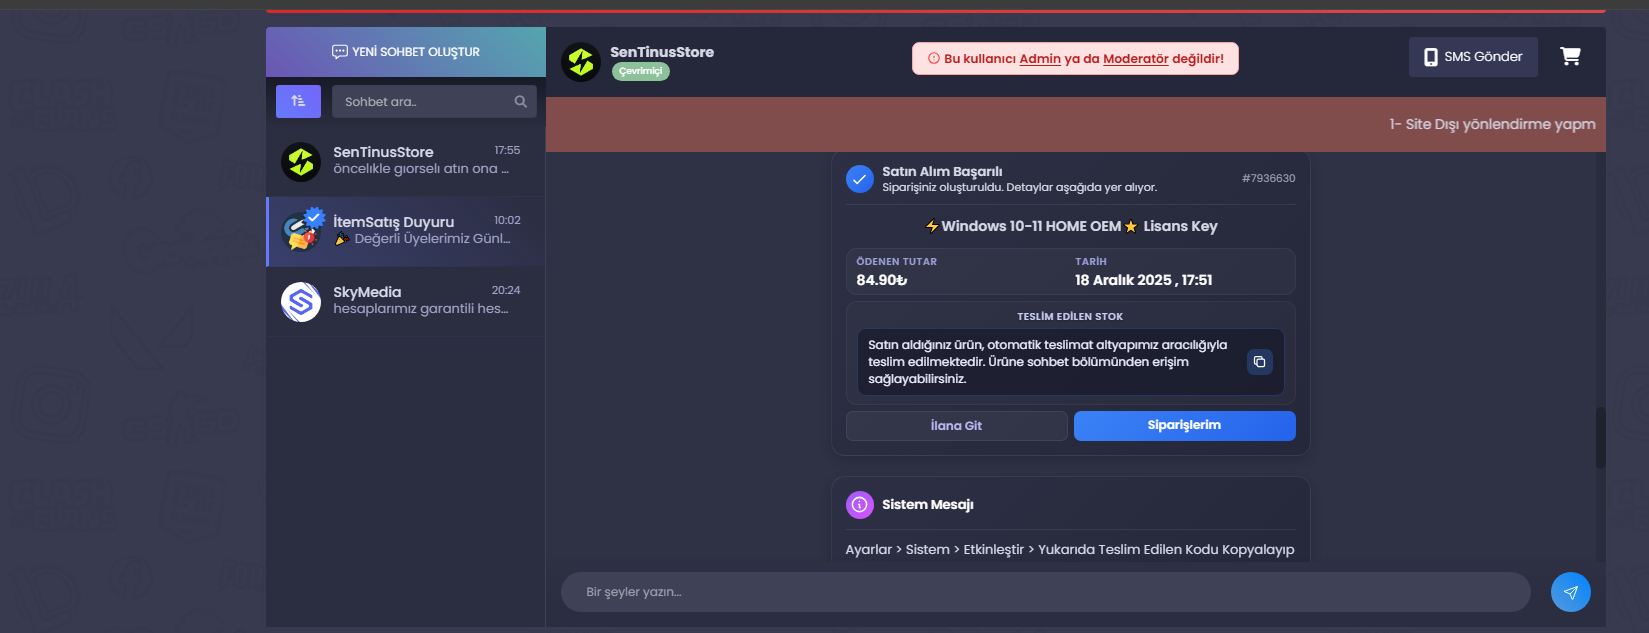Click the Site Dışı yönlendirme rule banner
The height and width of the screenshot is (633, 1649).
coord(1076,124)
